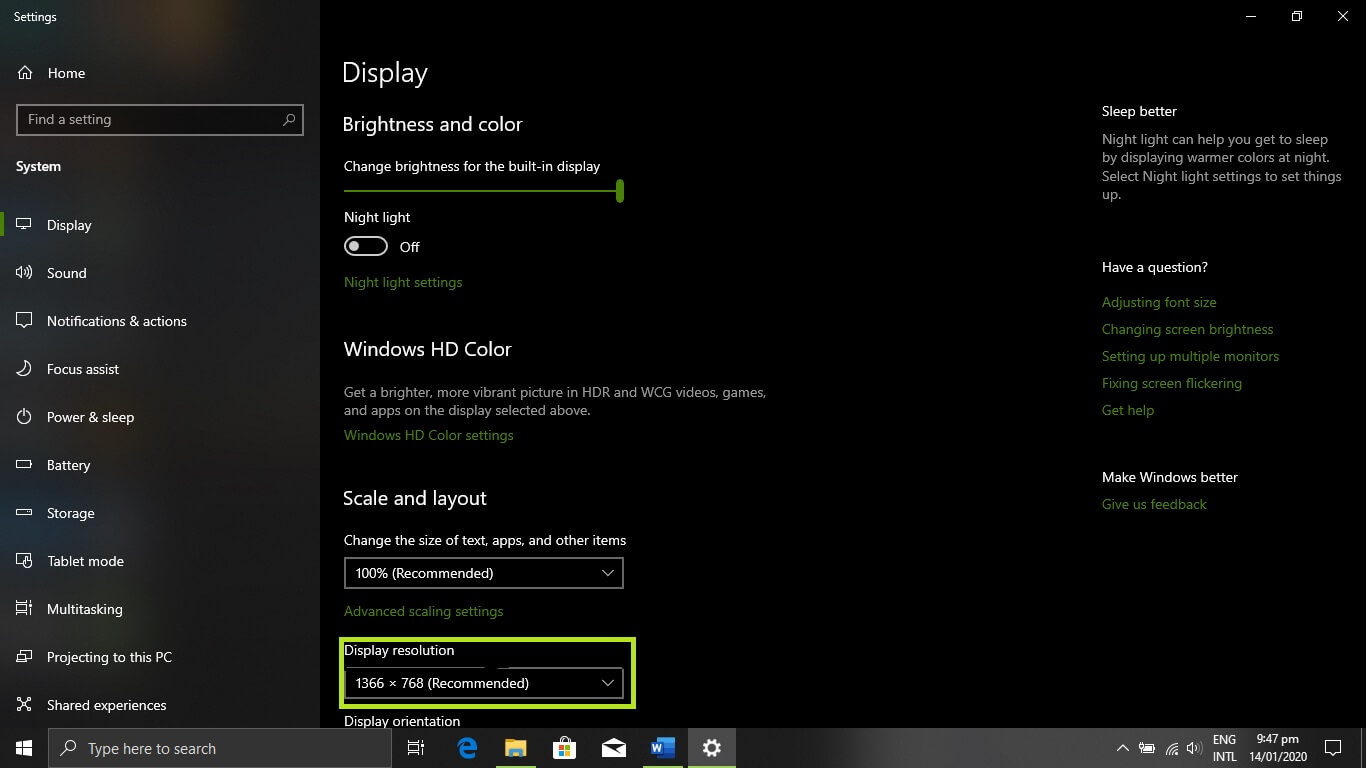1366x768 pixels.
Task: Go to Power & sleep settings
Action: [x=90, y=417]
